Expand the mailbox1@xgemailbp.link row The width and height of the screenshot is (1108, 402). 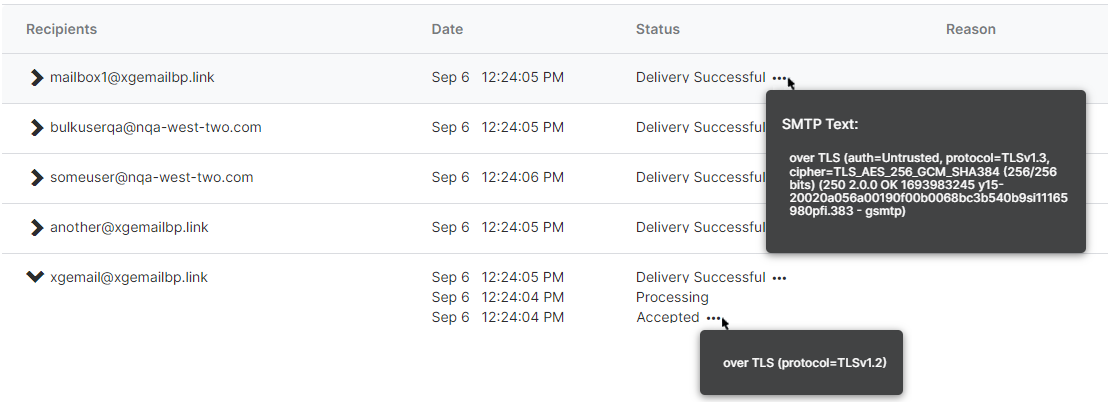pyautogui.click(x=37, y=78)
